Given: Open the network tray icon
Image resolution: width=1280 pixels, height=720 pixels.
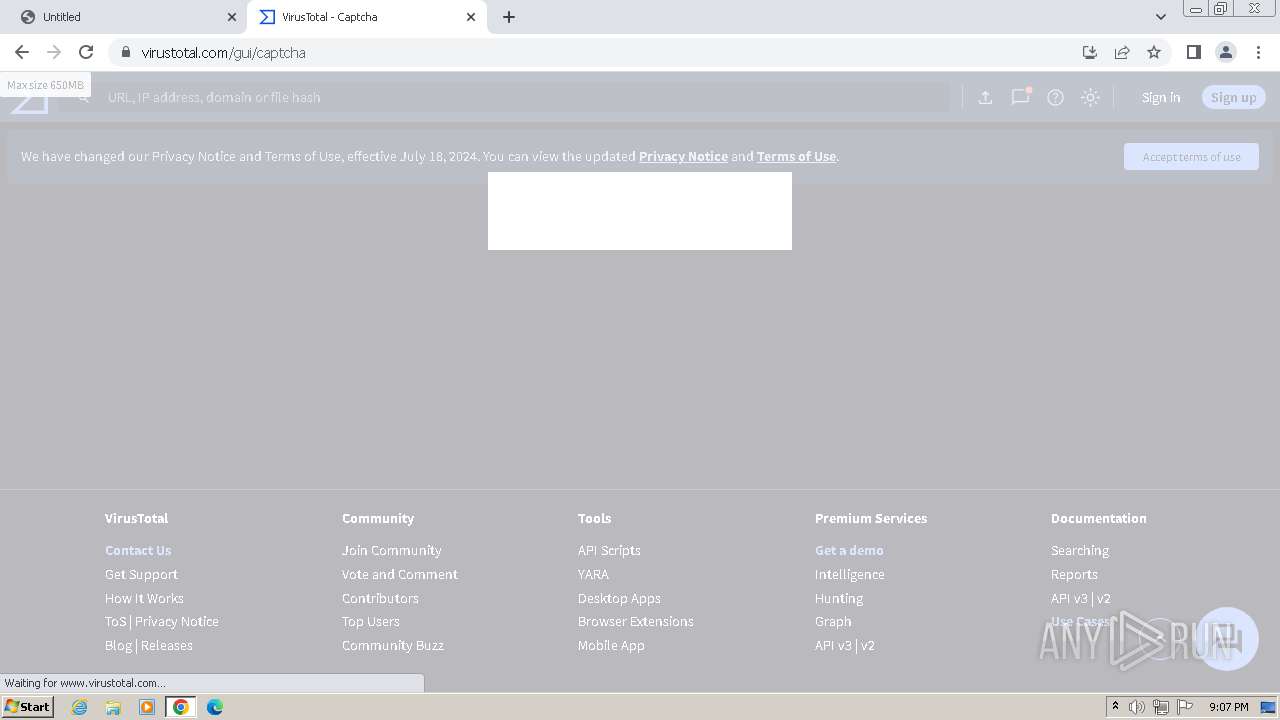Looking at the screenshot, I should click(1161, 707).
